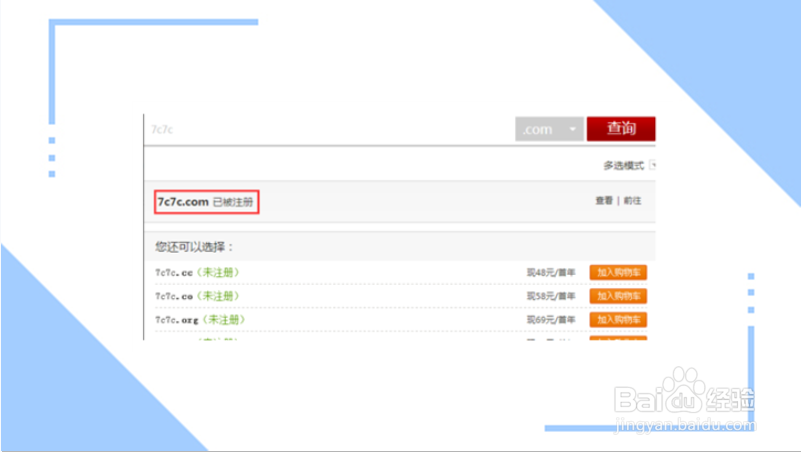Image resolution: width=801 pixels, height=452 pixels.
Task: Open the .com domain suffix dropdown
Action: point(549,129)
